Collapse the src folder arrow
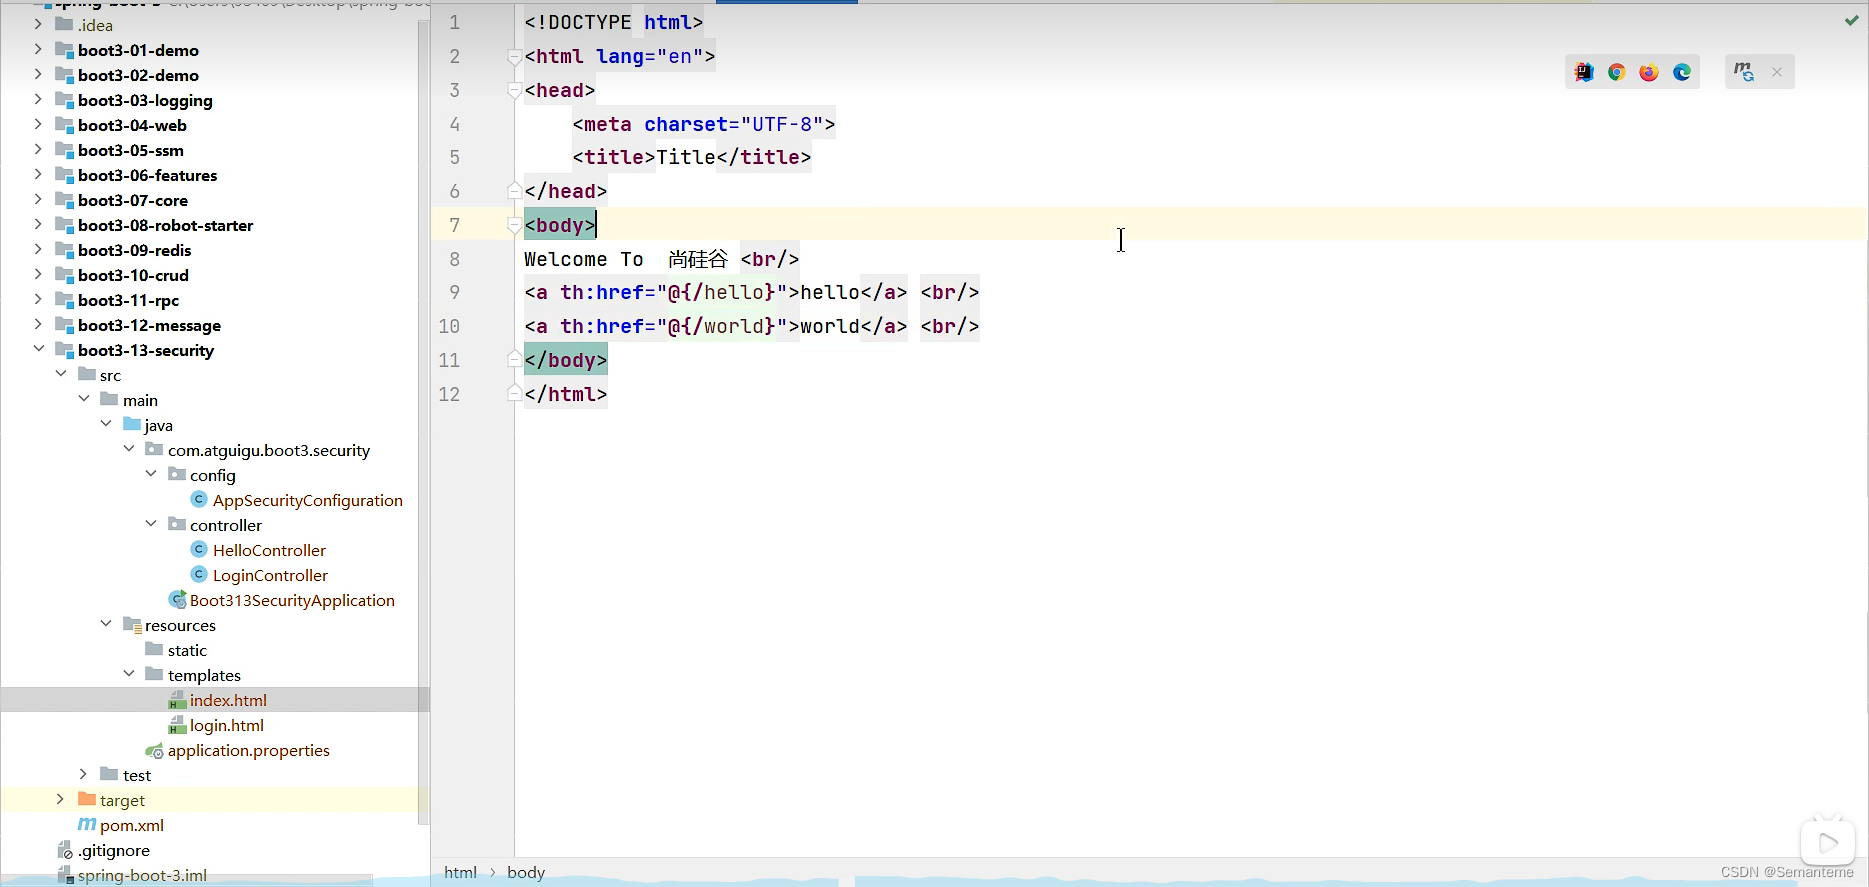This screenshot has width=1869, height=887. click(x=61, y=374)
